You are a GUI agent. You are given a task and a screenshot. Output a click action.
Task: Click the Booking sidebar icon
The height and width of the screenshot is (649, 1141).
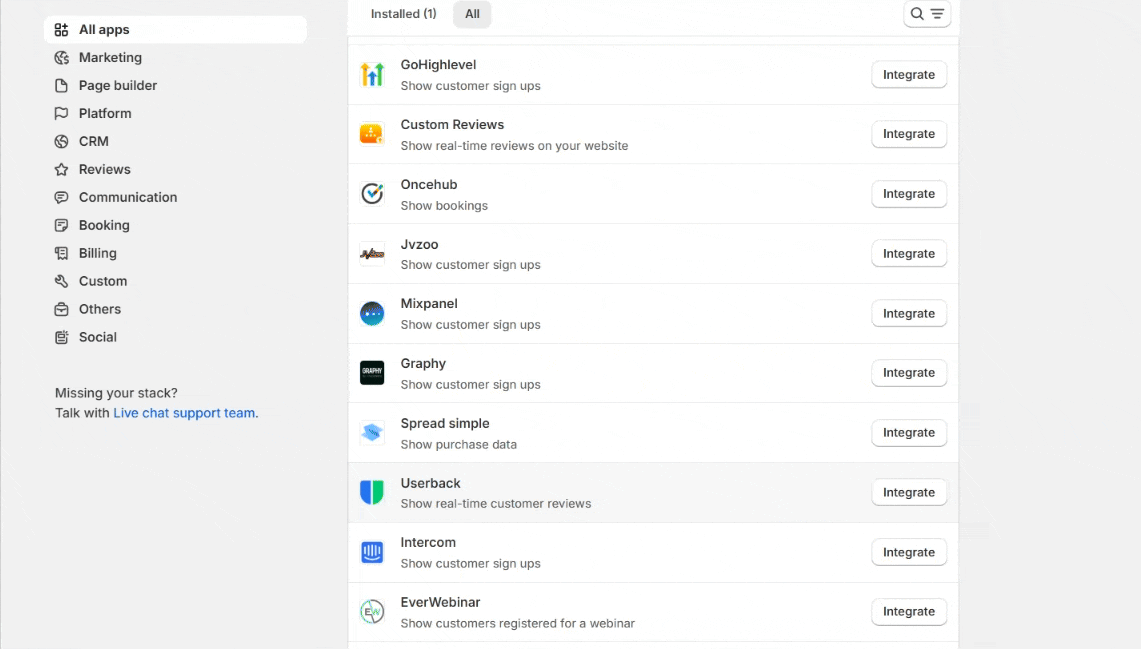pyautogui.click(x=61, y=226)
